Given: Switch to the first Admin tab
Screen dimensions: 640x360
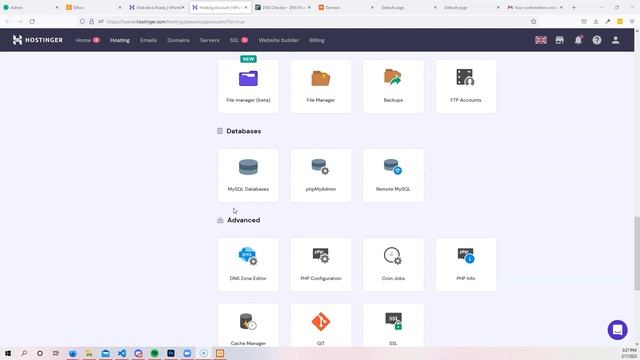Looking at the screenshot, I should (30, 7).
